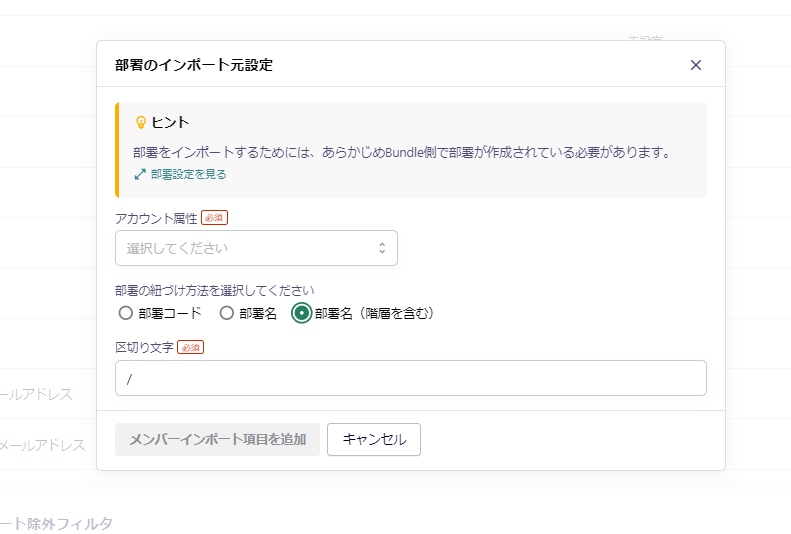Viewport: 791px width, 534px height.
Task: Click the dropdown up-down chevron arrows
Action: (382, 248)
